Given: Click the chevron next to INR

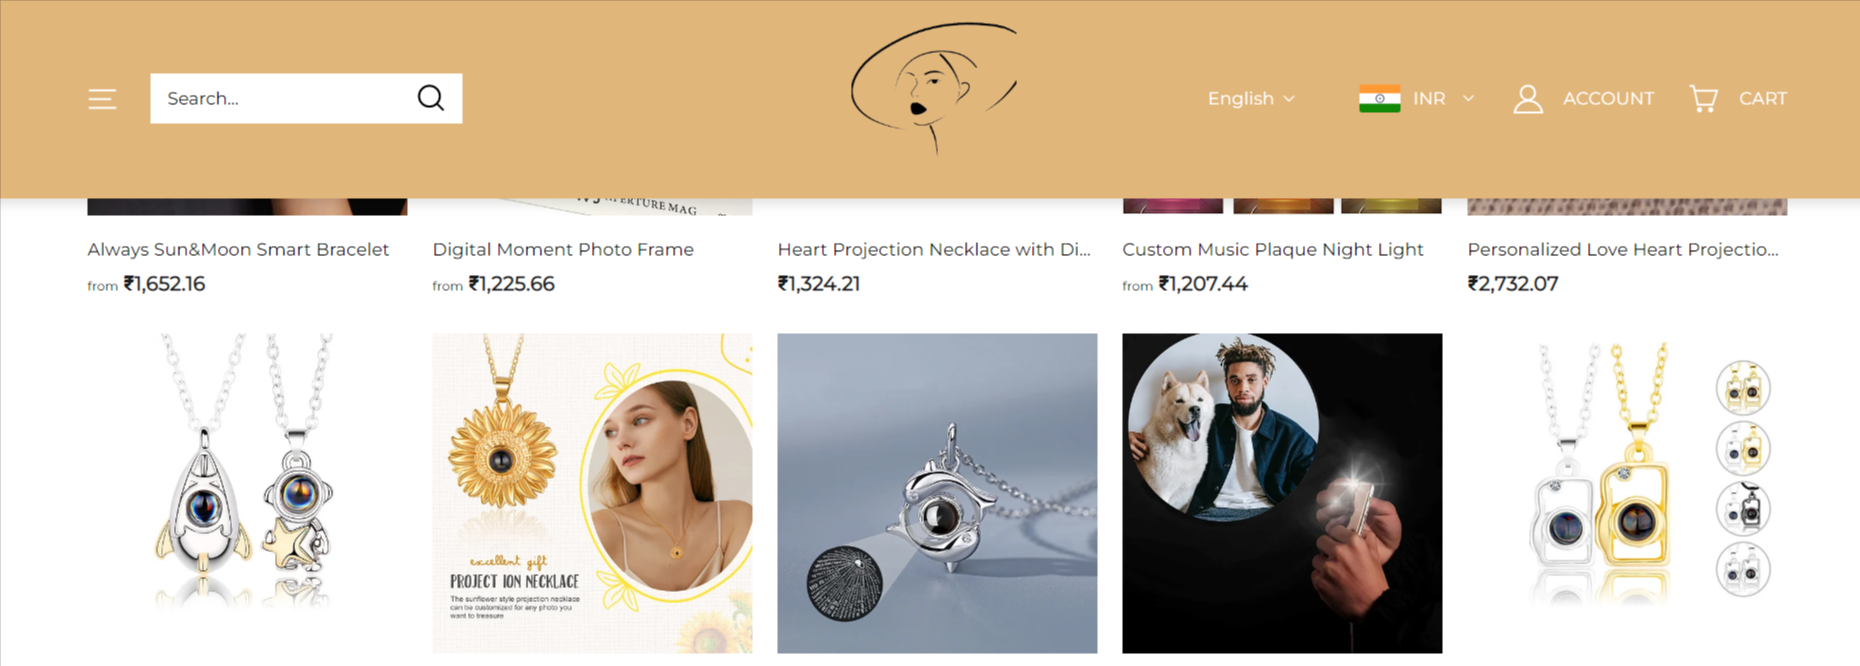Looking at the screenshot, I should pos(1468,98).
